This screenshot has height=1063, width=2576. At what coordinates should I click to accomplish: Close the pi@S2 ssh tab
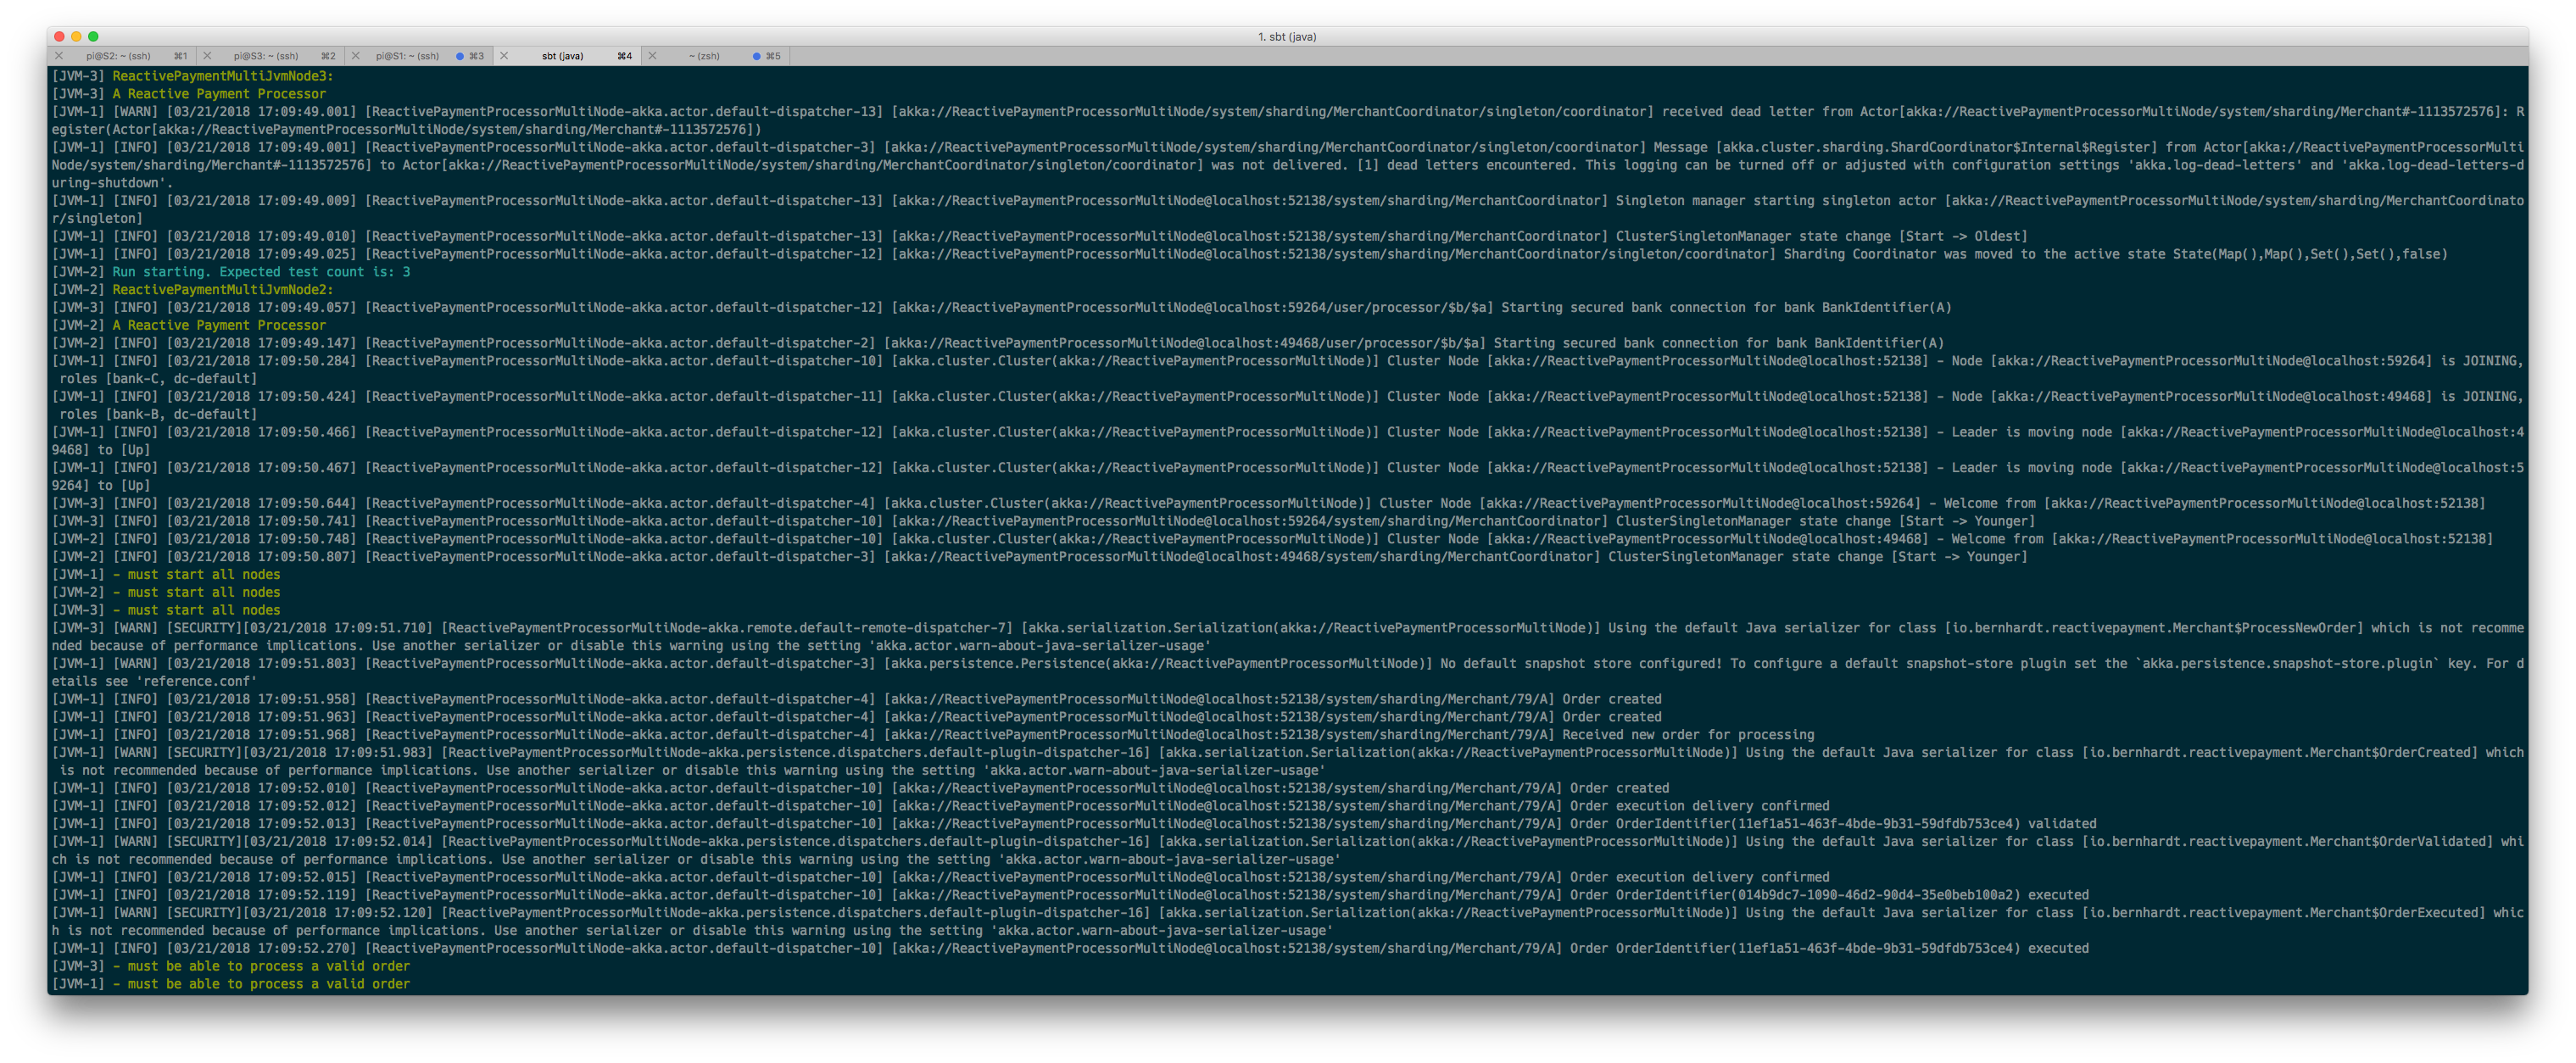click(x=59, y=56)
